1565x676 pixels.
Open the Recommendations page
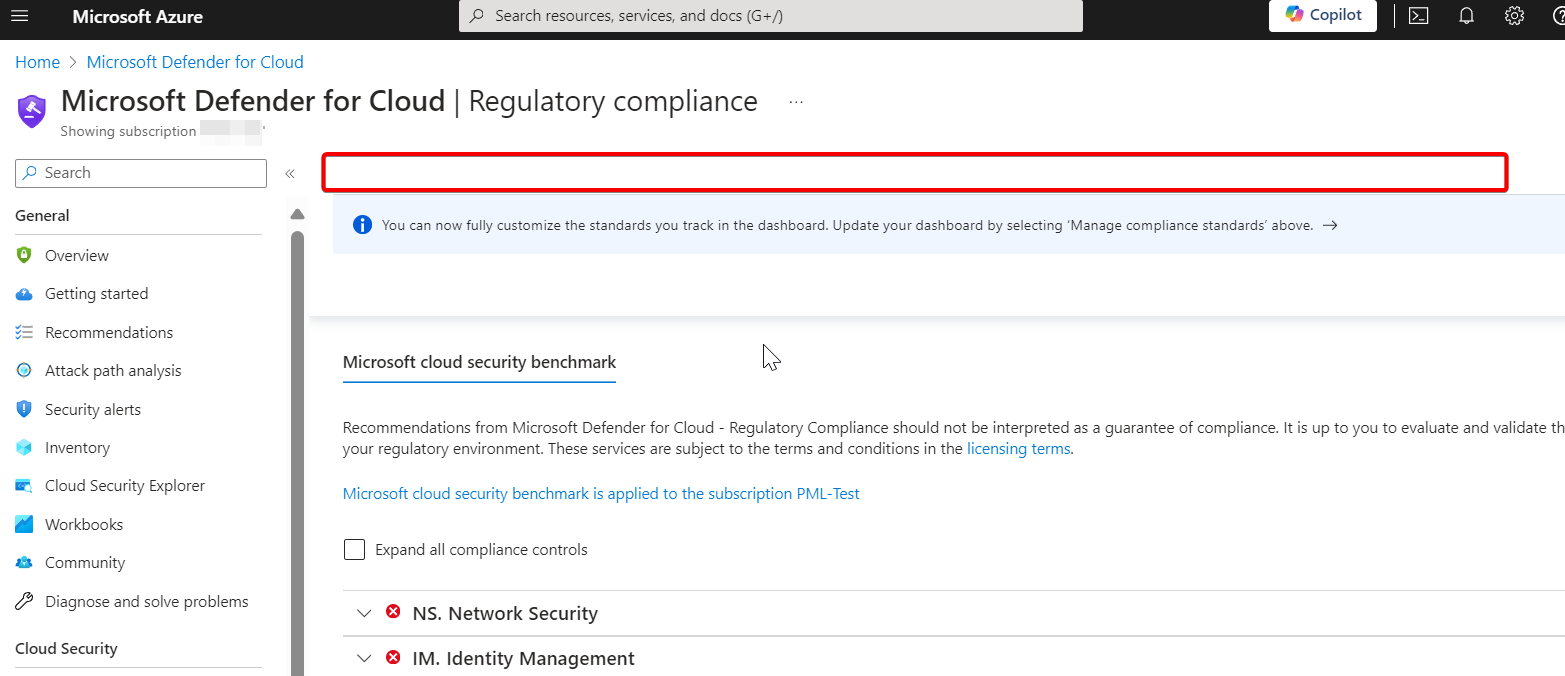click(108, 331)
